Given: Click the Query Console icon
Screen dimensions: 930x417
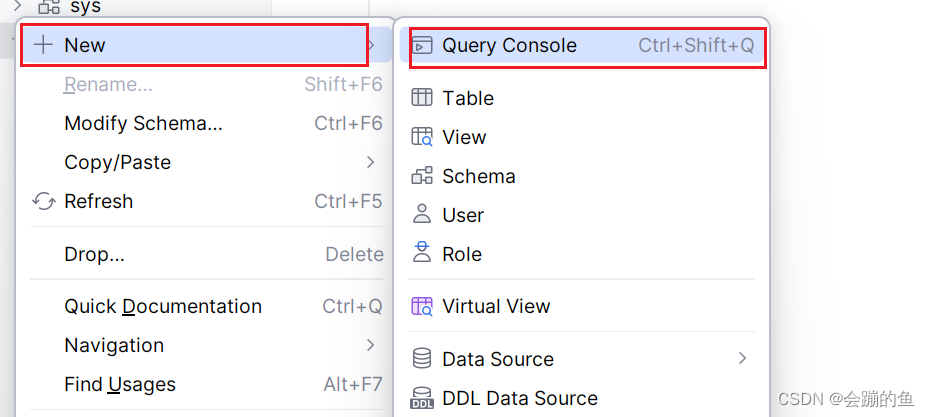Looking at the screenshot, I should [422, 46].
